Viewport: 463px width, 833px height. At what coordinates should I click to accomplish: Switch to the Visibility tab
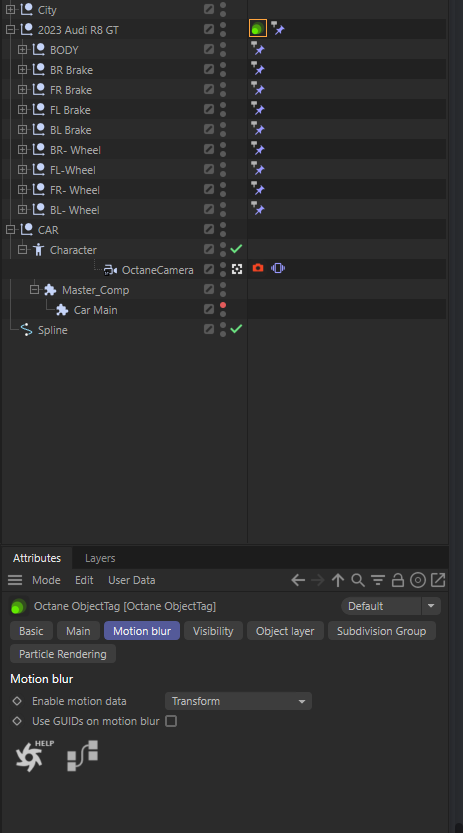coord(213,631)
